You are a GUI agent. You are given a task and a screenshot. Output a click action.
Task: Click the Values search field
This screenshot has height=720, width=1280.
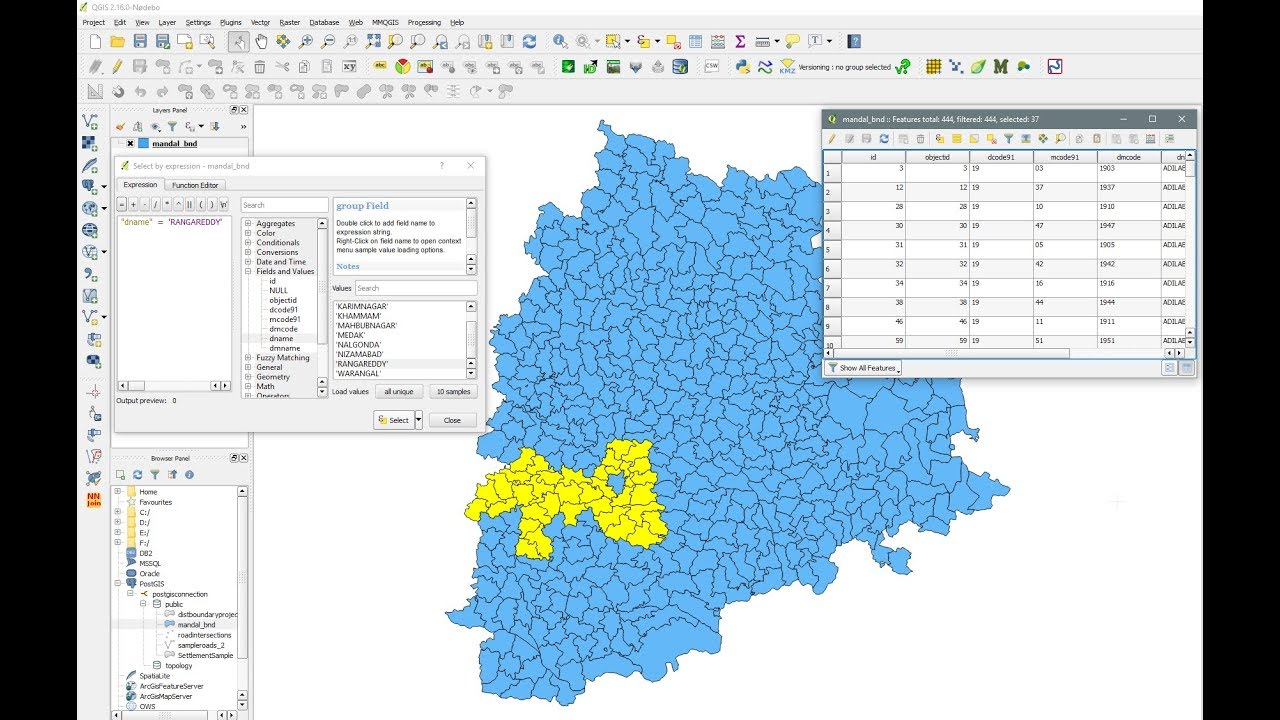click(416, 288)
